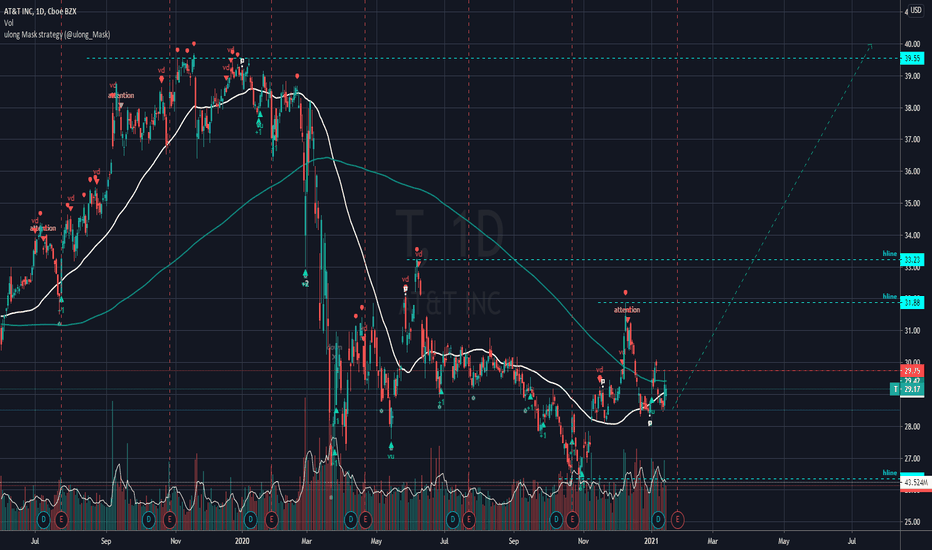Click the 33.23 hline price tag
The height and width of the screenshot is (550, 932).
click(x=912, y=260)
